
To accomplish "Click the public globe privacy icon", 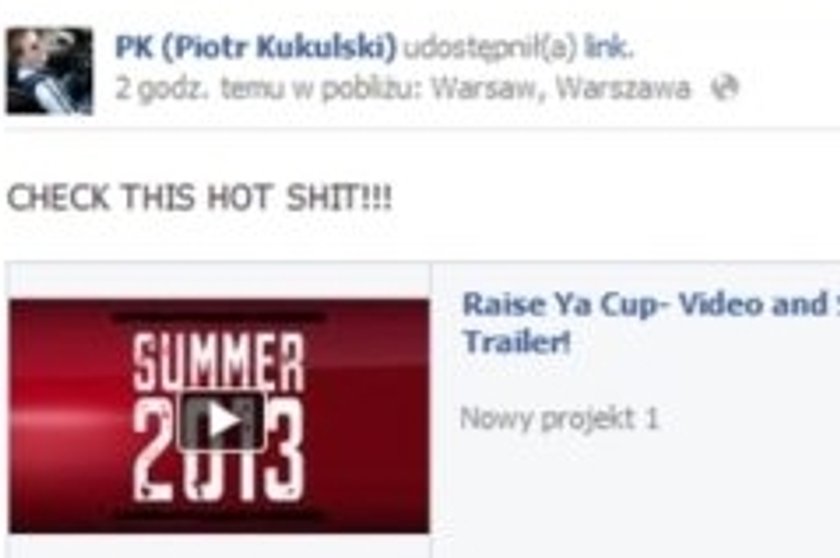I will click(x=724, y=88).
